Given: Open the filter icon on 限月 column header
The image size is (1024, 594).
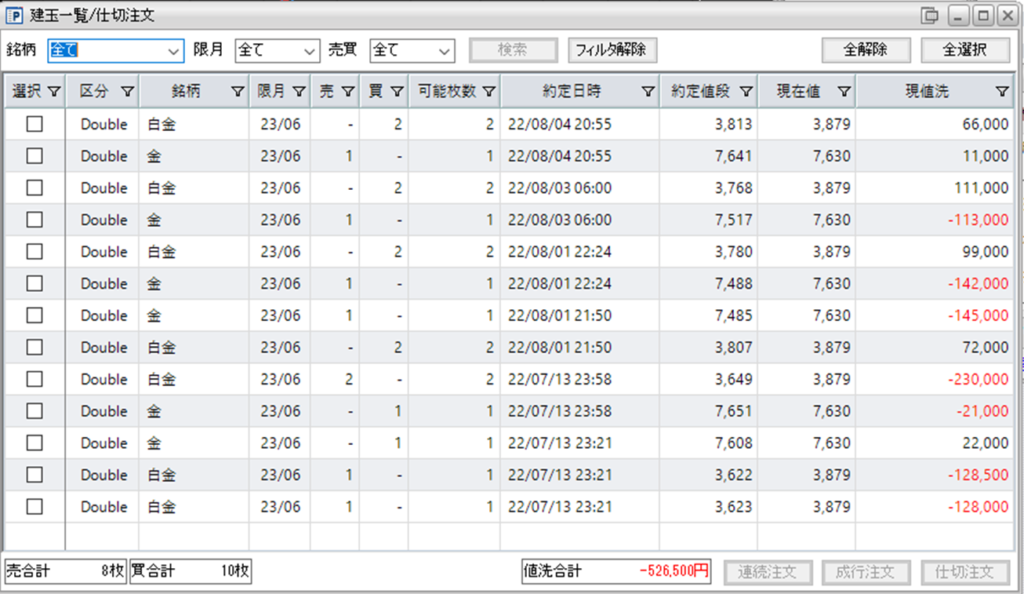Looking at the screenshot, I should click(x=299, y=92).
